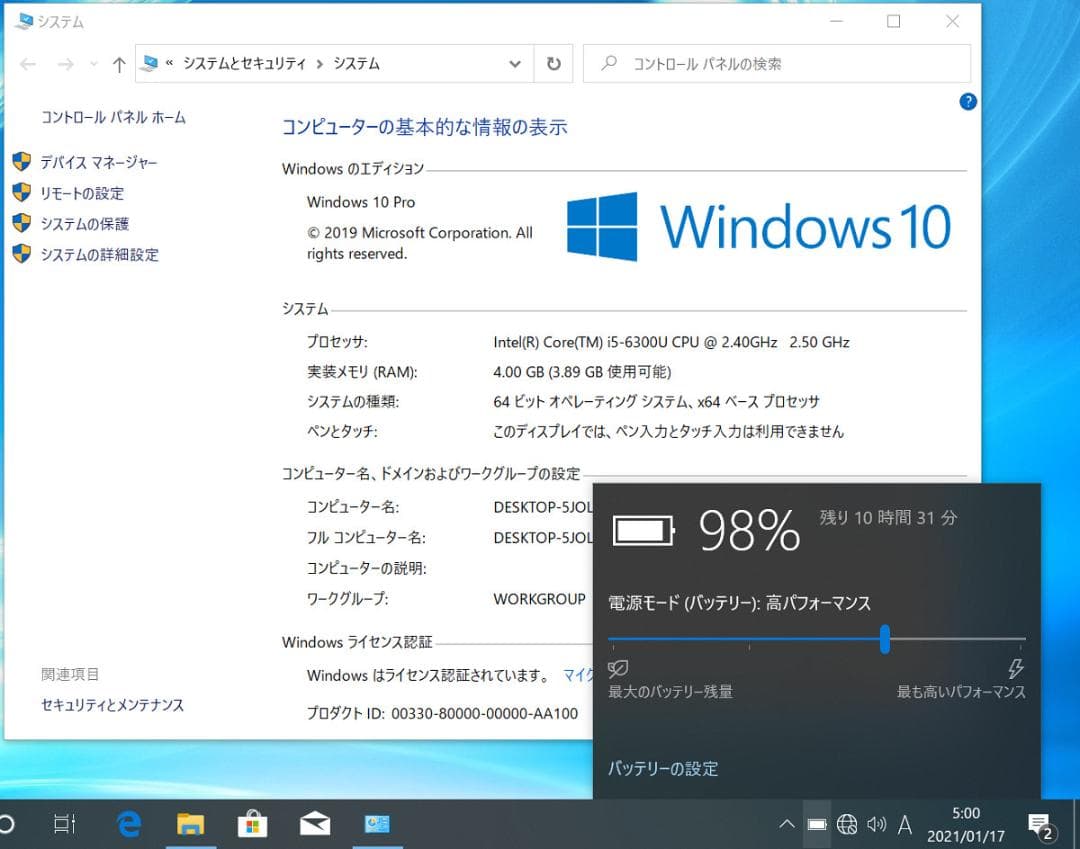Launch Microsoft Store from the taskbar
Viewport: 1080px width, 849px height.
252,824
